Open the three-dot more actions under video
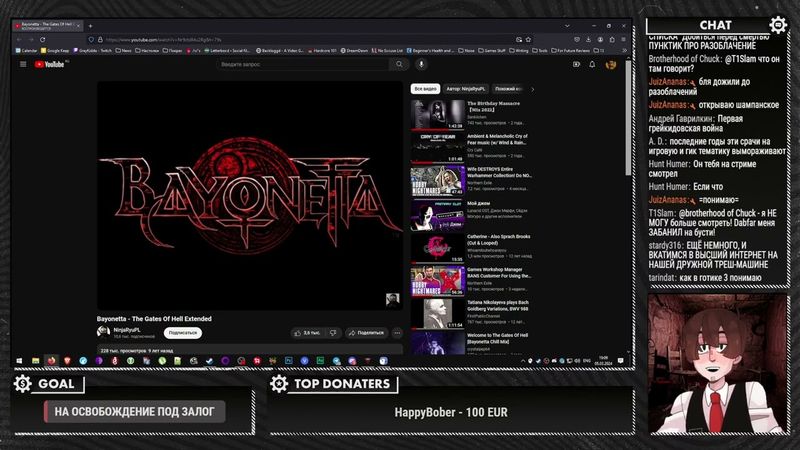Viewport: 800px width, 450px height. pos(397,332)
